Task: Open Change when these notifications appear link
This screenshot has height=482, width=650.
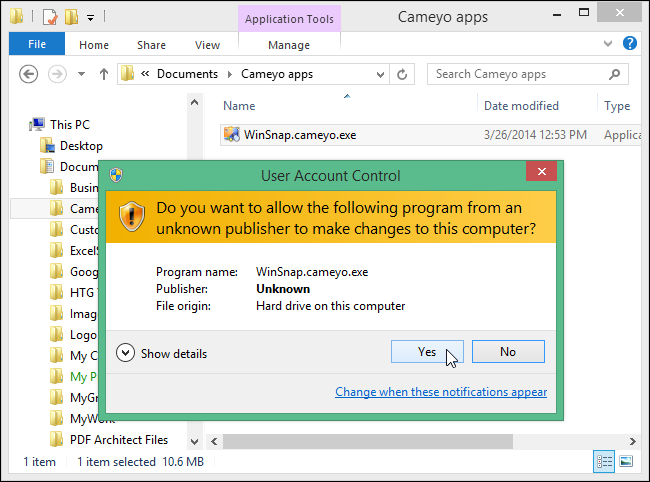Action: click(x=441, y=392)
